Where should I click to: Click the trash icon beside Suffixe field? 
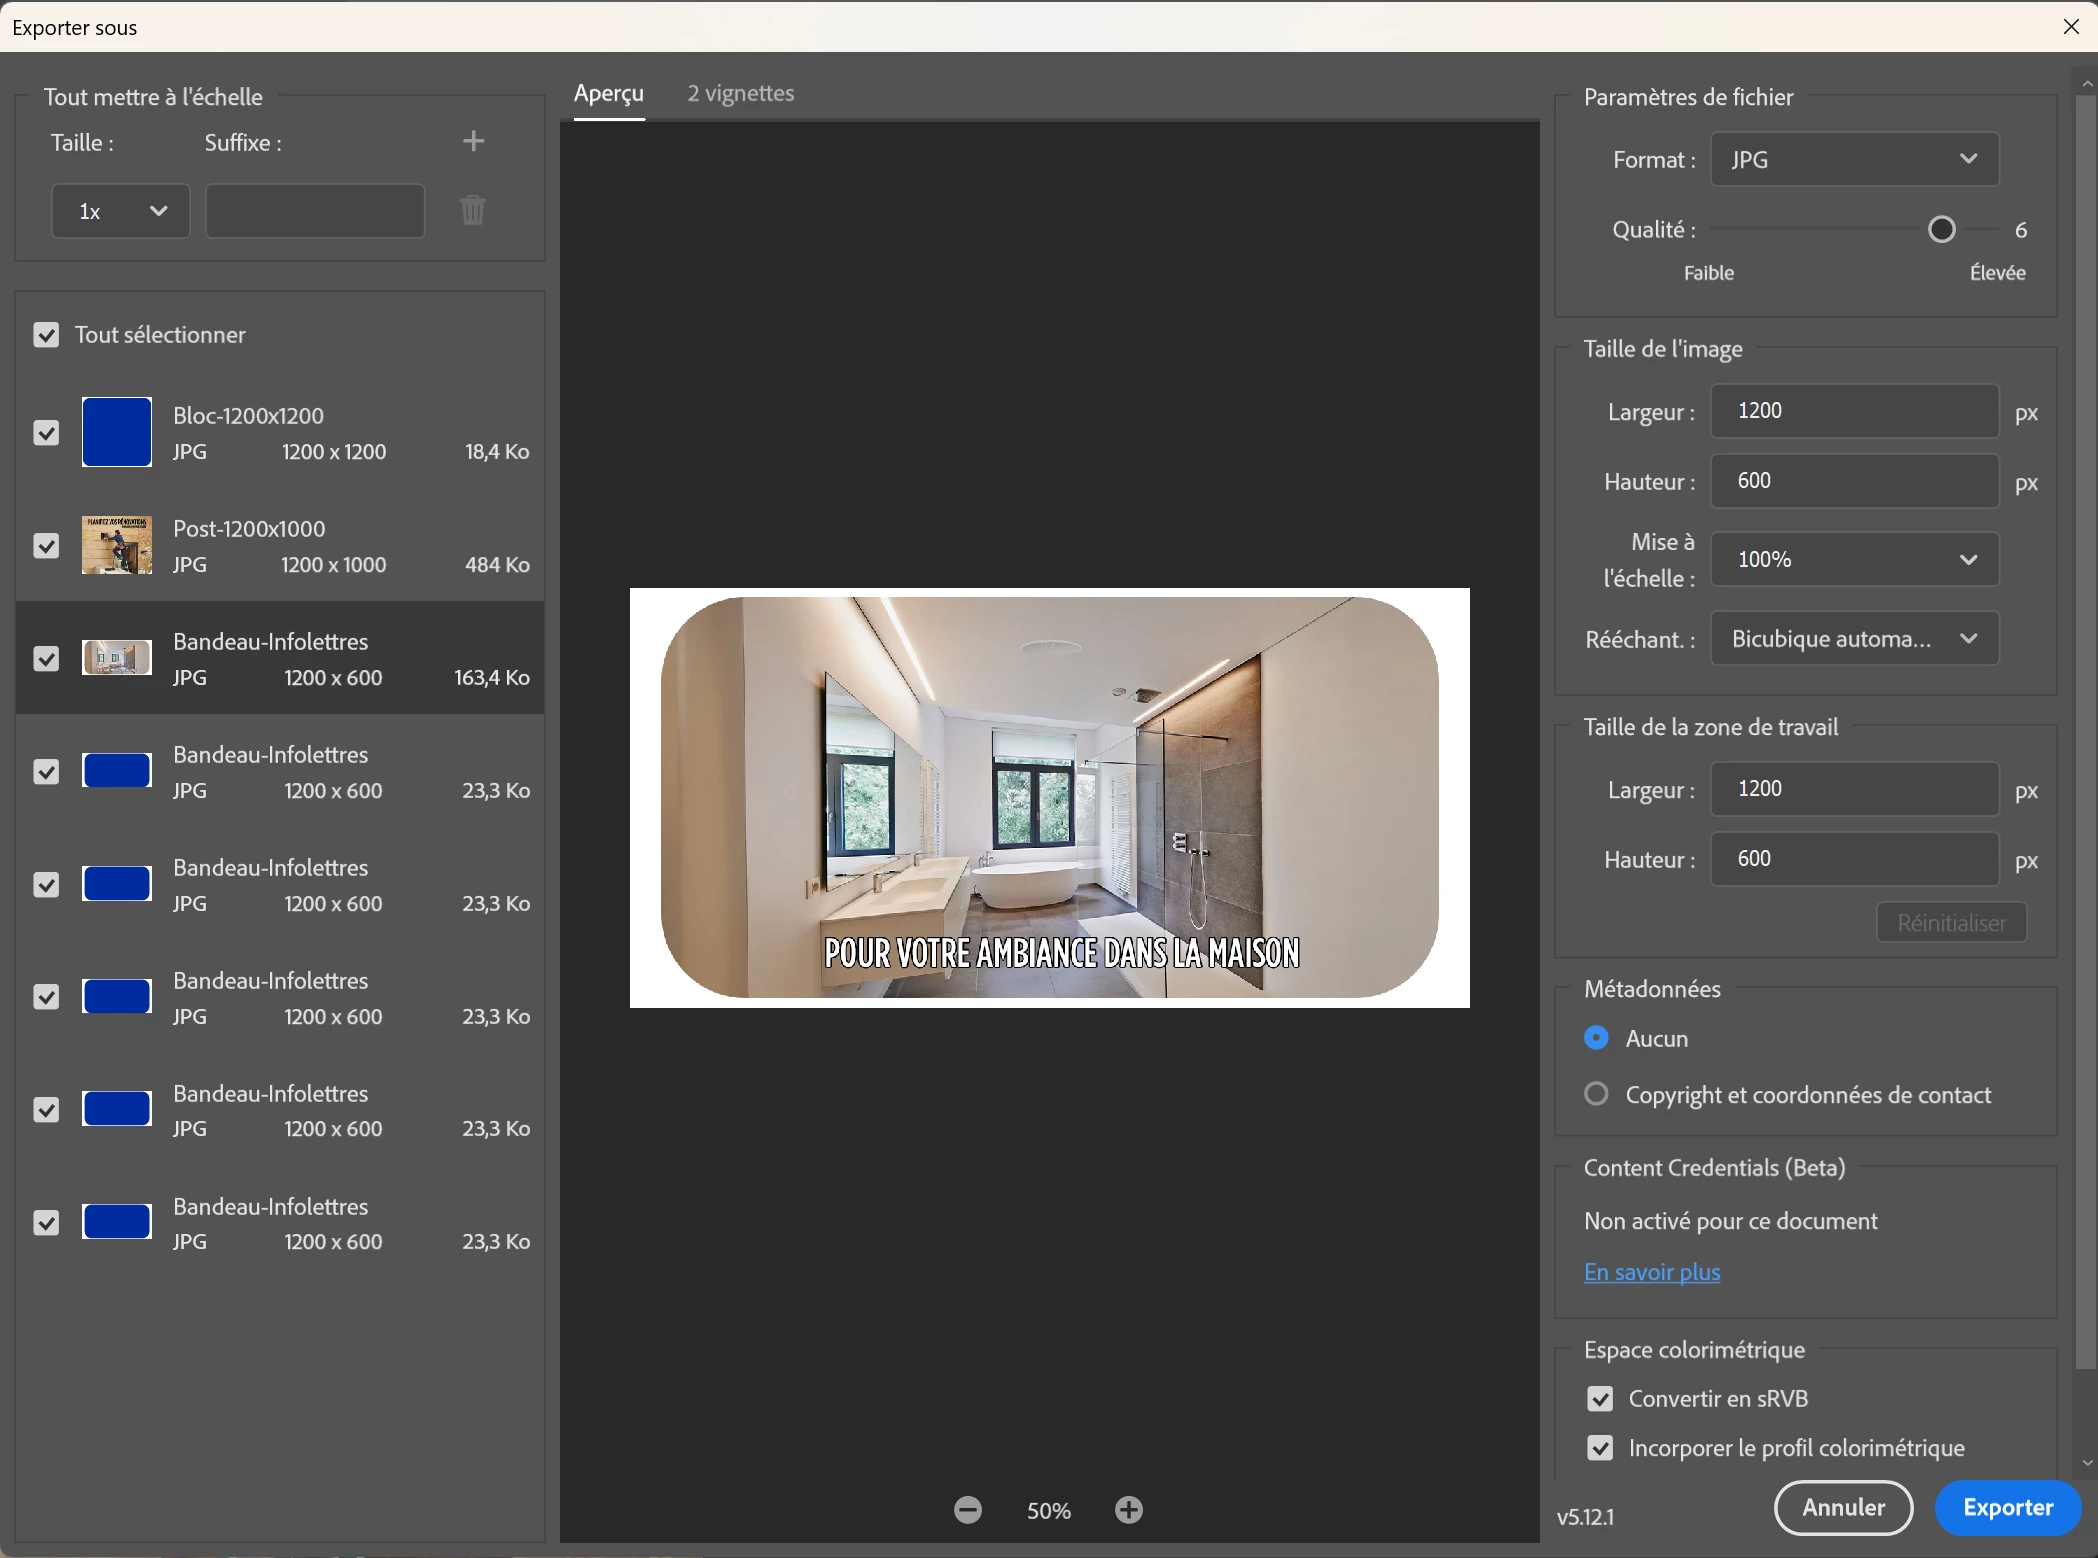point(472,211)
